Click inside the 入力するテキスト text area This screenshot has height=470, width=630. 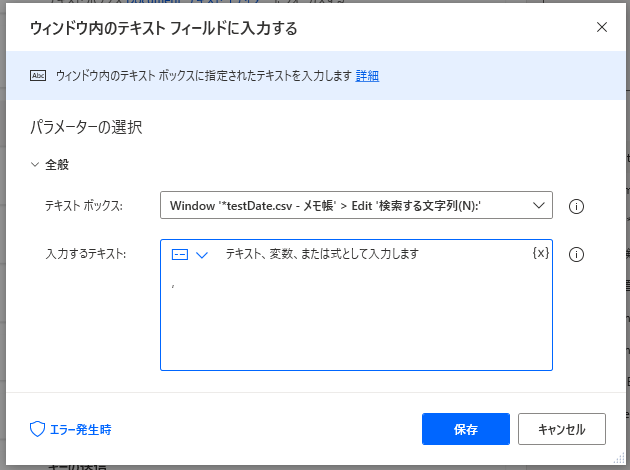pyautogui.click(x=355, y=320)
